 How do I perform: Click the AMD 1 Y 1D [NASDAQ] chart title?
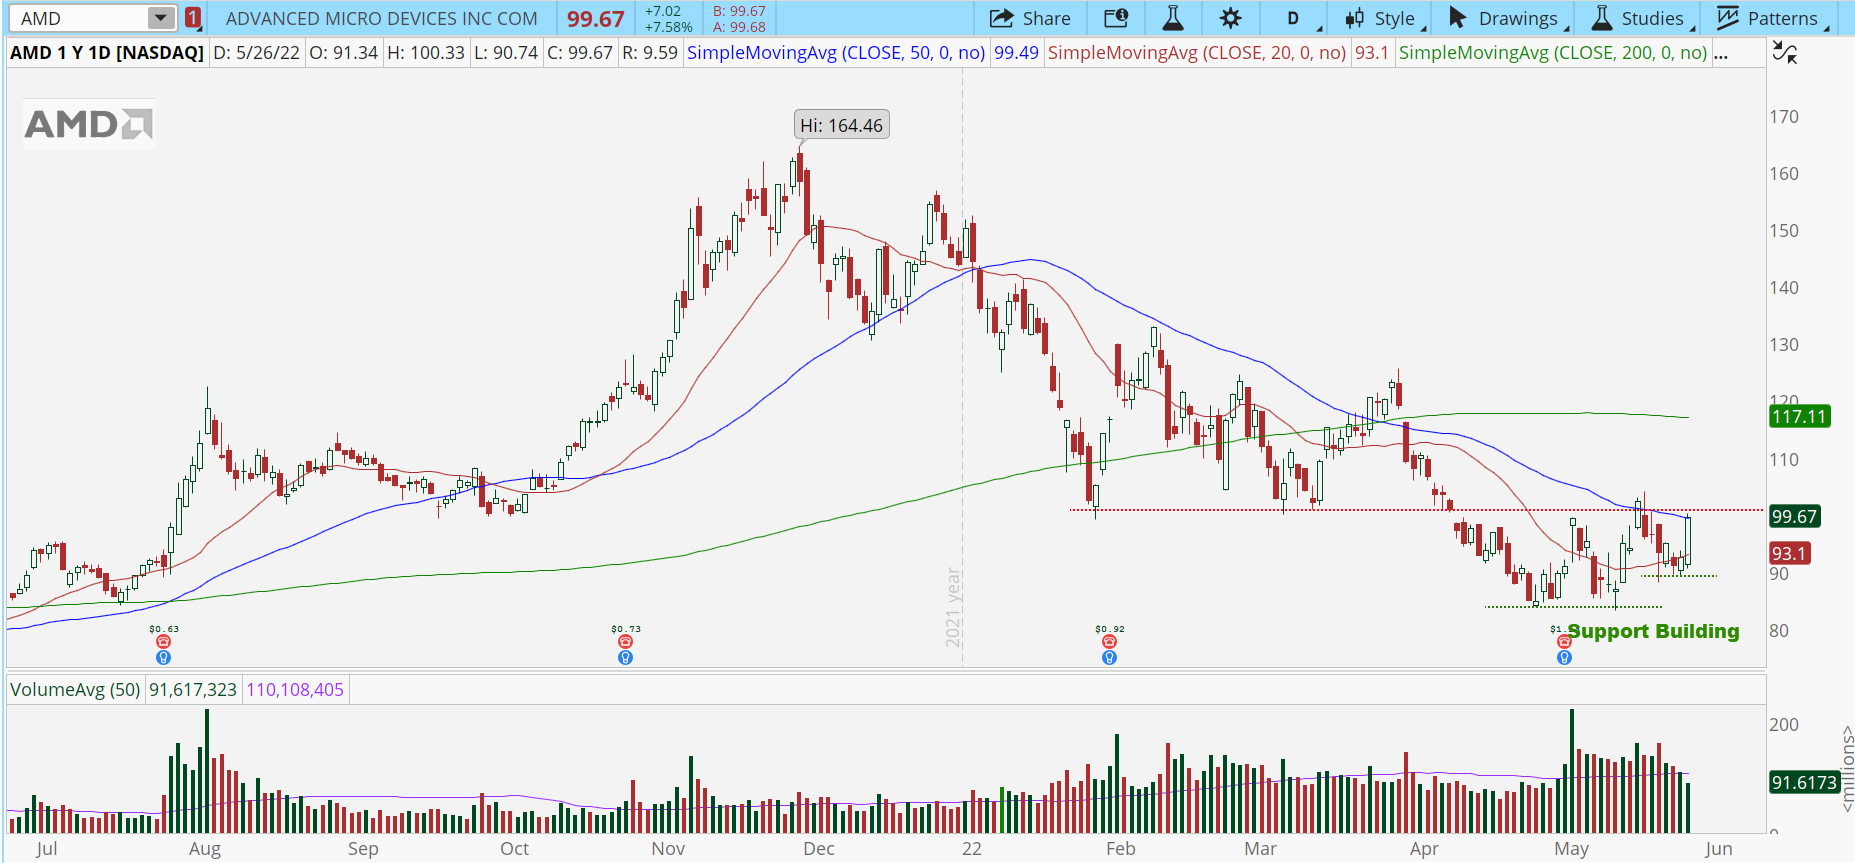pyautogui.click(x=107, y=53)
